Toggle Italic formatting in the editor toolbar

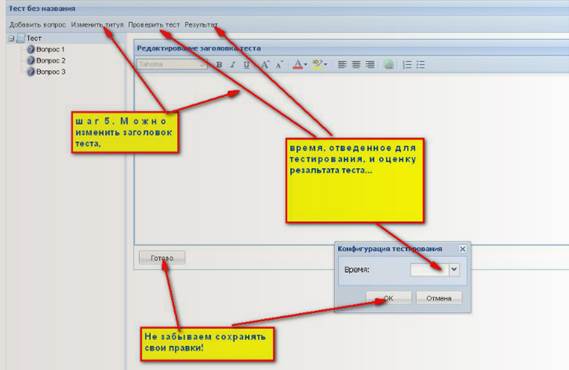(233, 65)
